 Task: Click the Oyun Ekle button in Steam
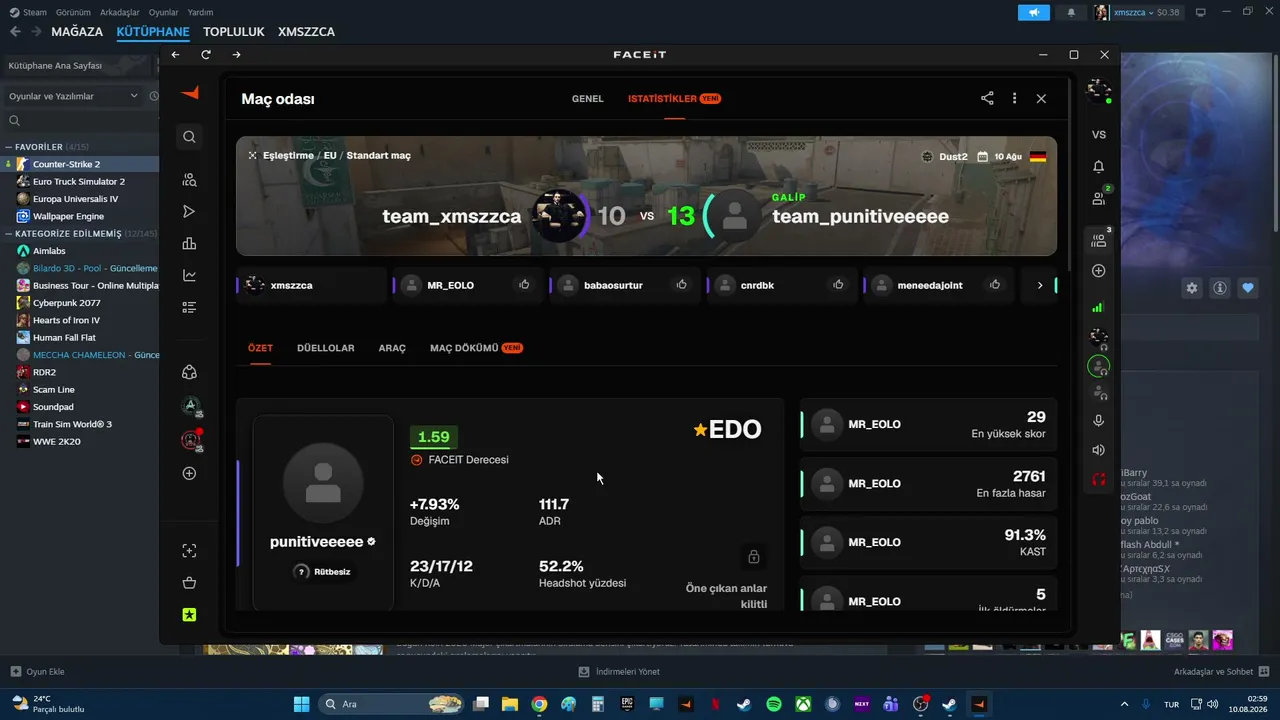[37, 672]
